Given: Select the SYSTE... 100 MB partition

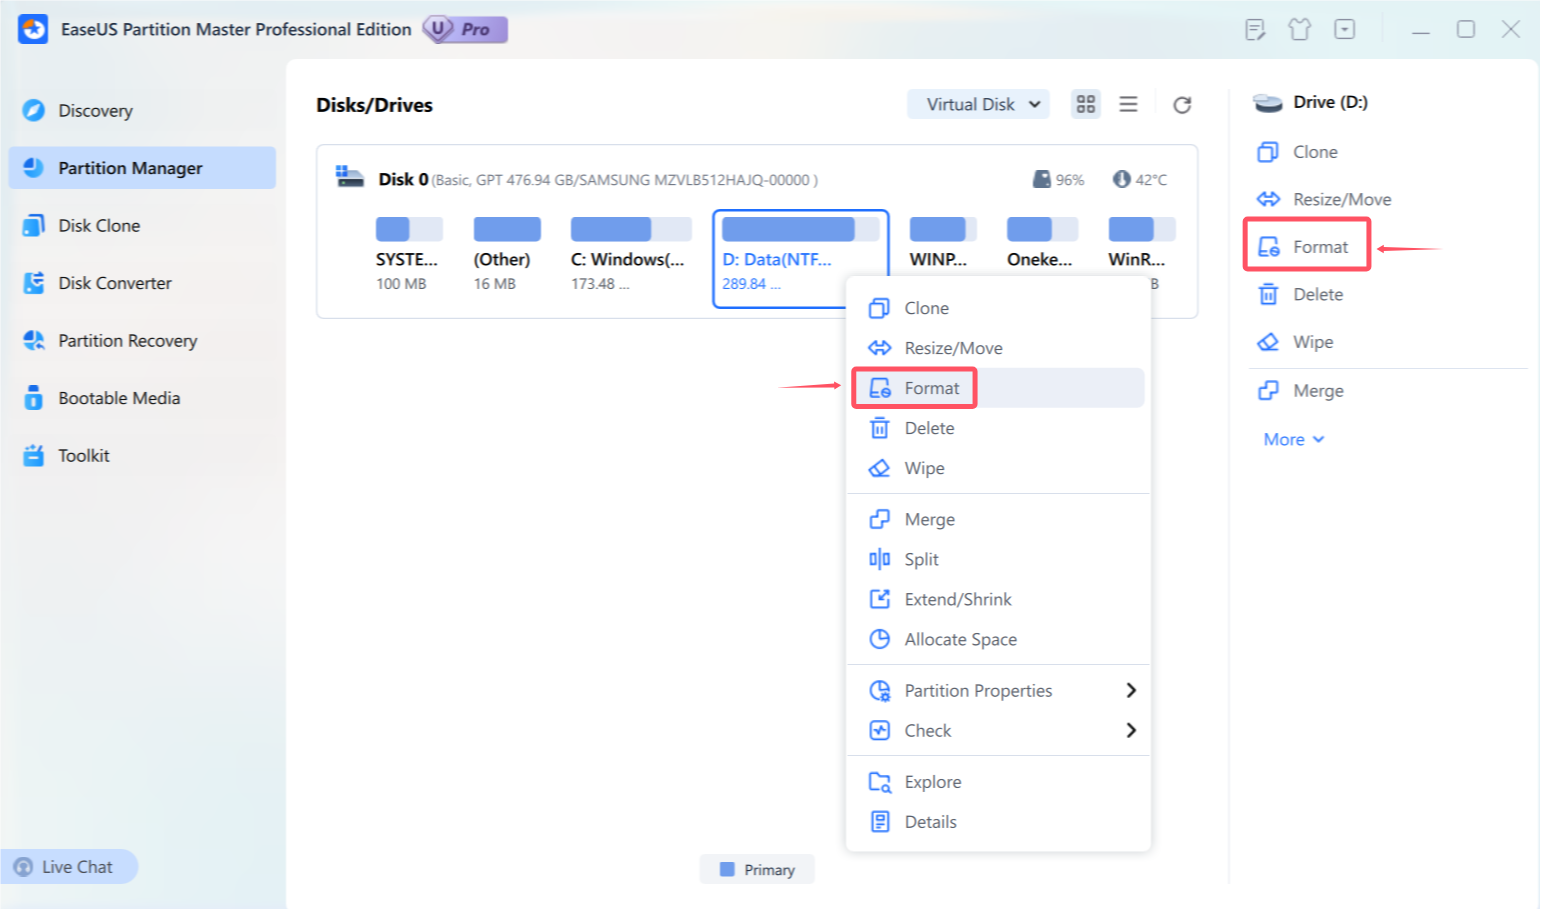Looking at the screenshot, I should (408, 255).
